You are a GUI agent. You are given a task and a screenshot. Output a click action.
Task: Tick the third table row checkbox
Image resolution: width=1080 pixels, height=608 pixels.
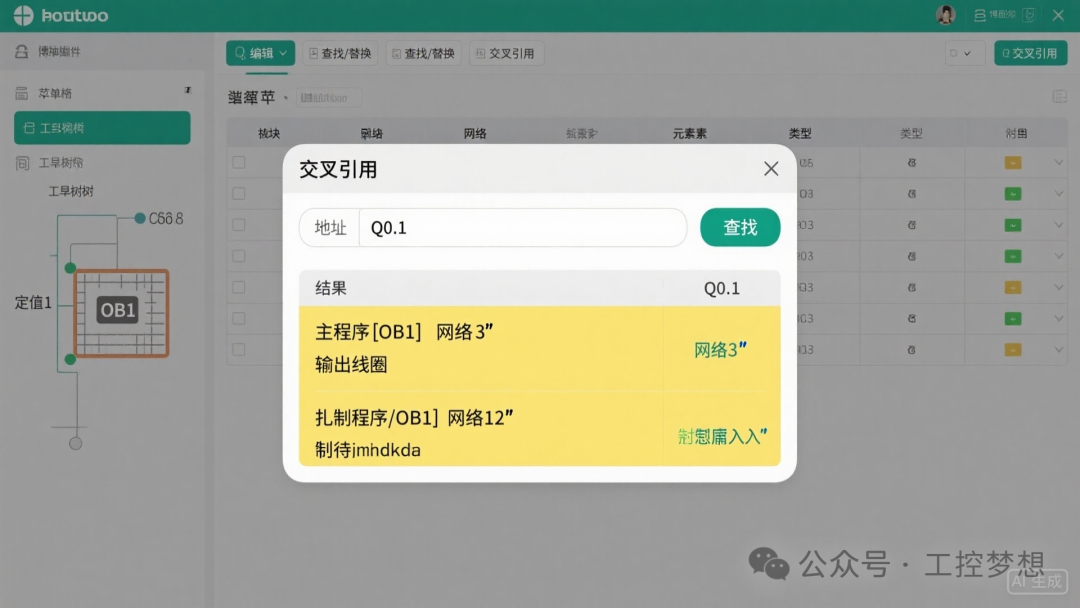point(239,224)
